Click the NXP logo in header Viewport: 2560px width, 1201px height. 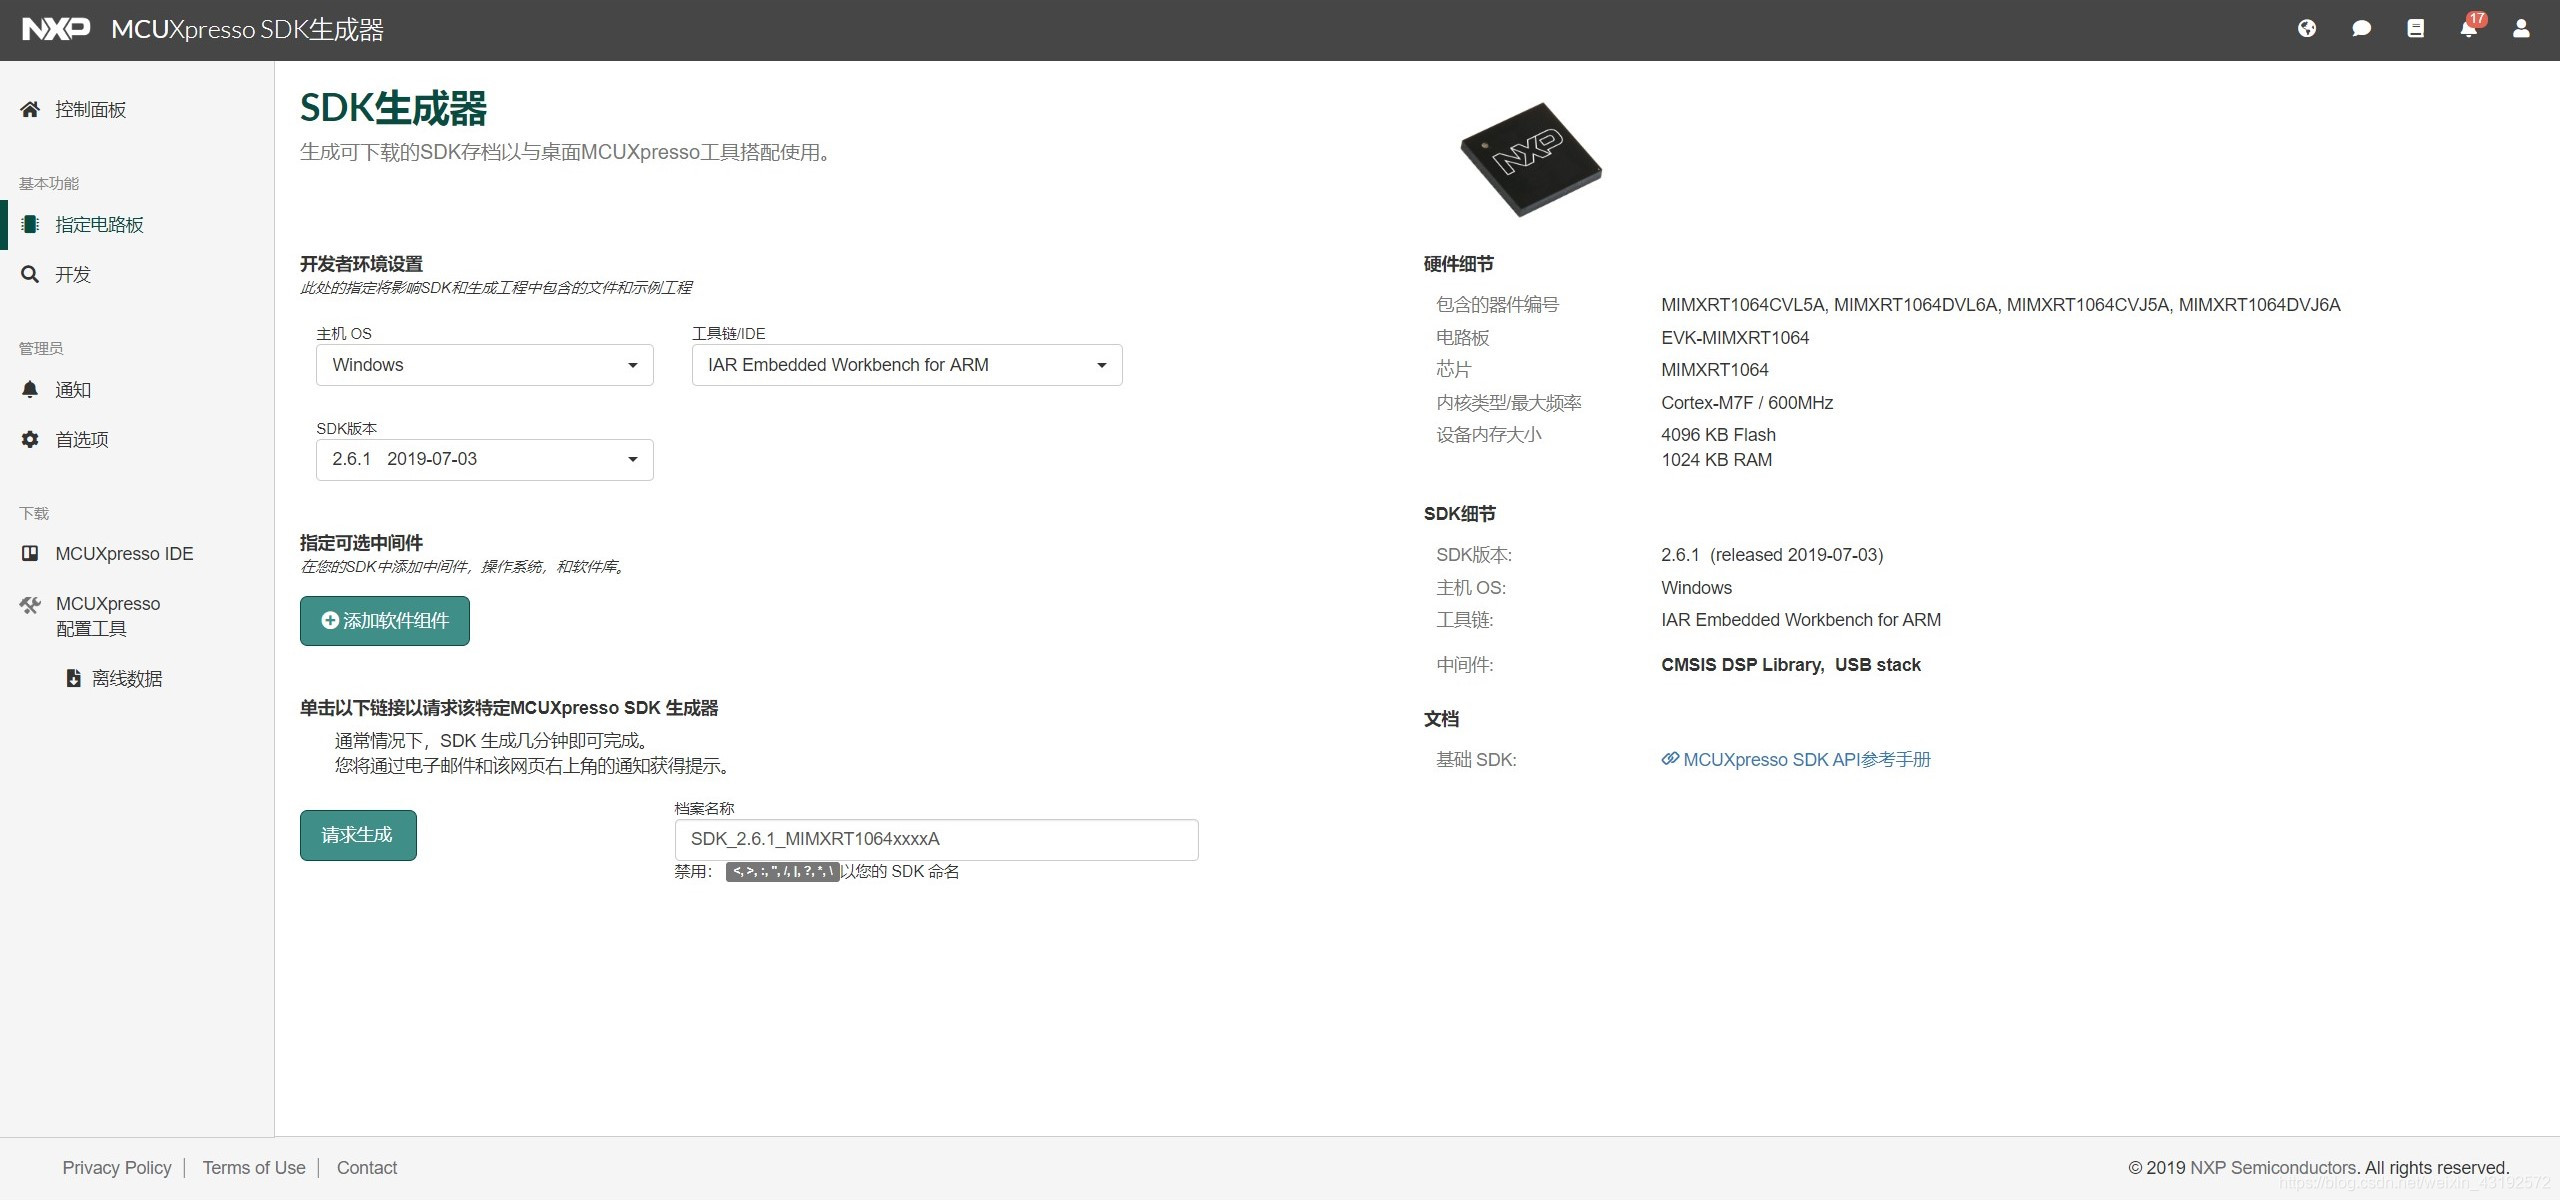(x=56, y=29)
